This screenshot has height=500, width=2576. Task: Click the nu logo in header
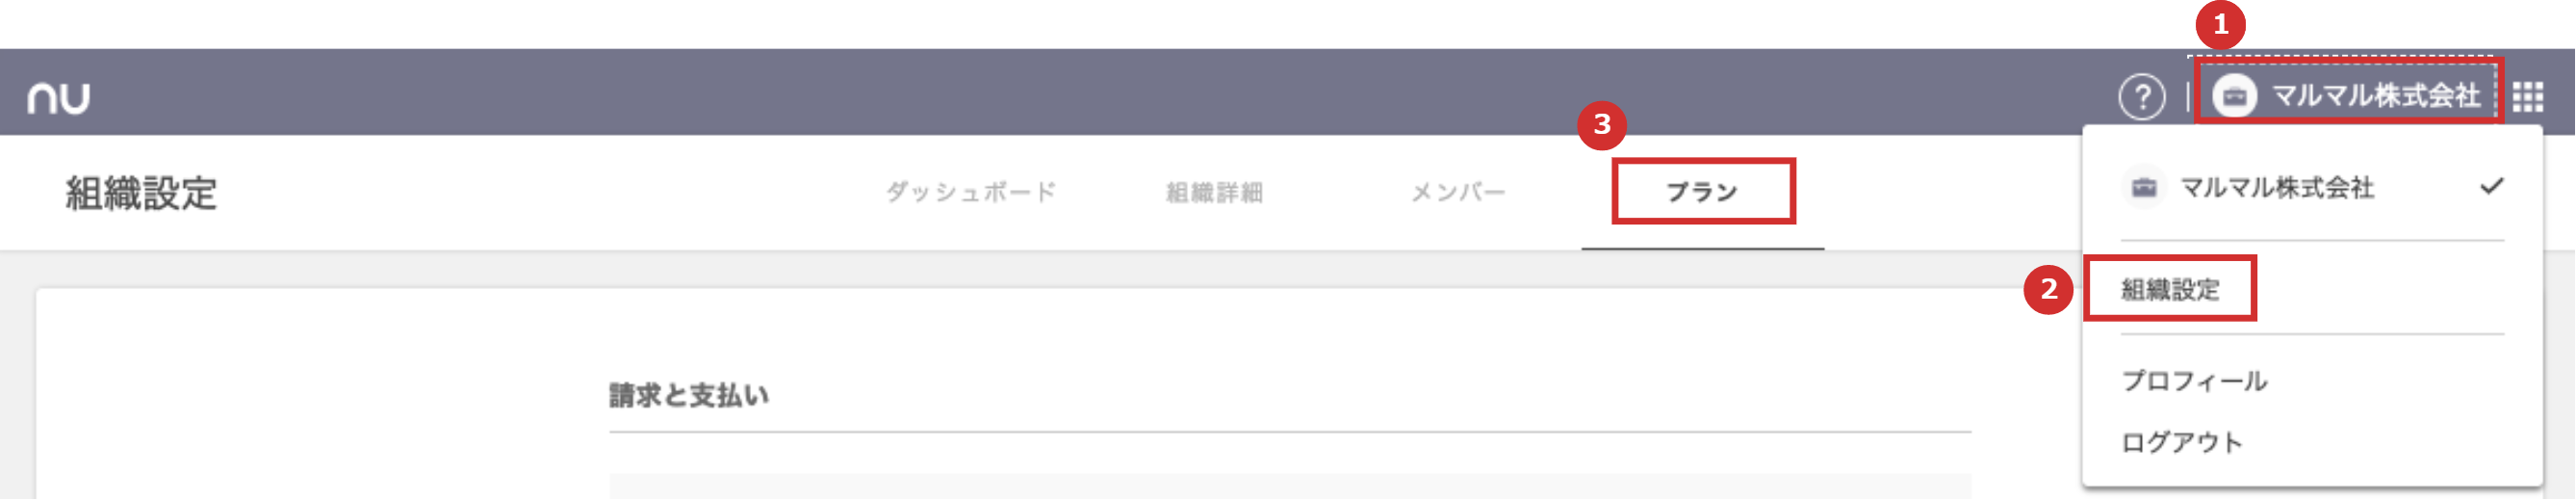click(58, 97)
